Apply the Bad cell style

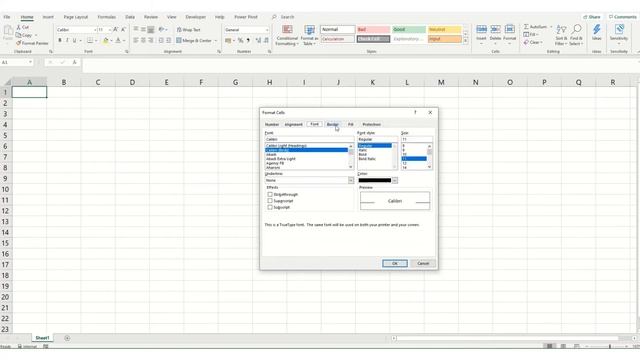(373, 29)
